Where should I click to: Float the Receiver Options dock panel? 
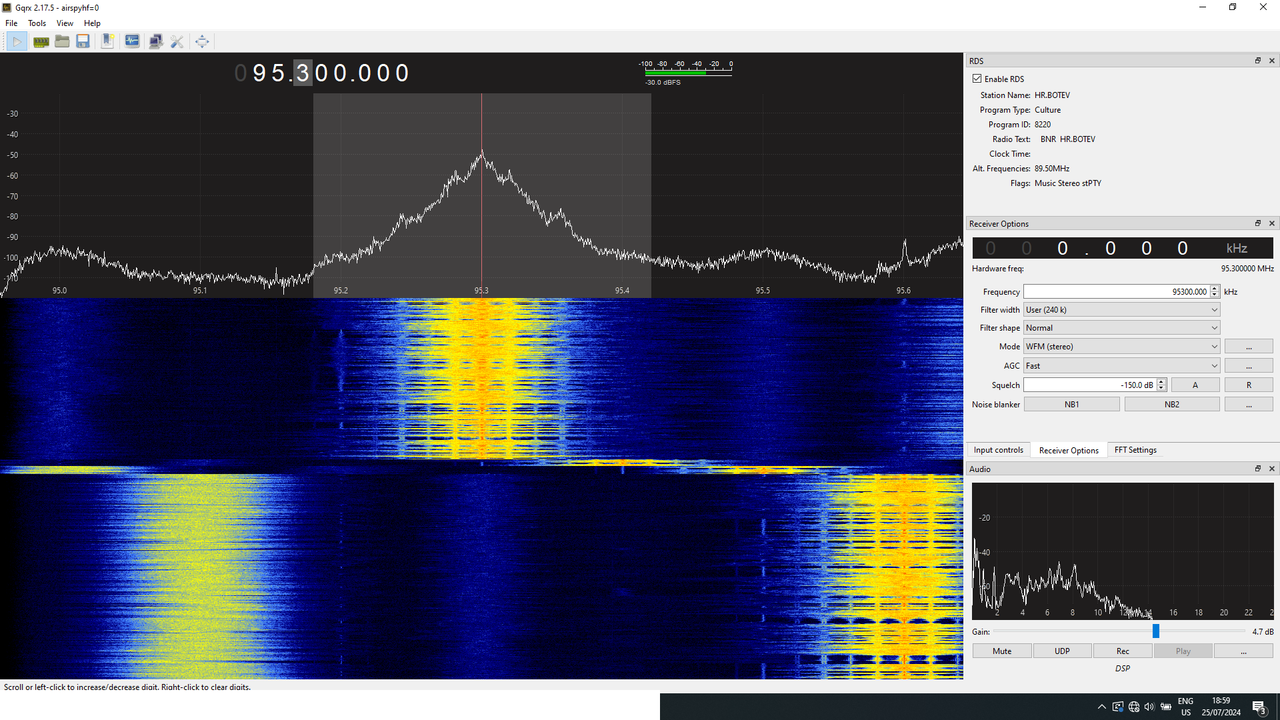coord(1258,223)
